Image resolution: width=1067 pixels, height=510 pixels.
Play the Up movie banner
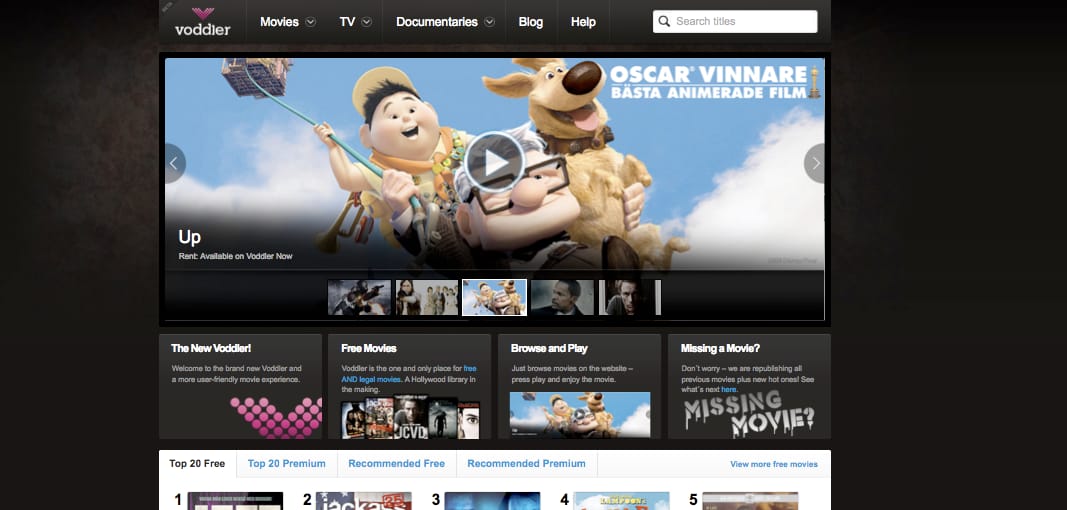tap(495, 162)
